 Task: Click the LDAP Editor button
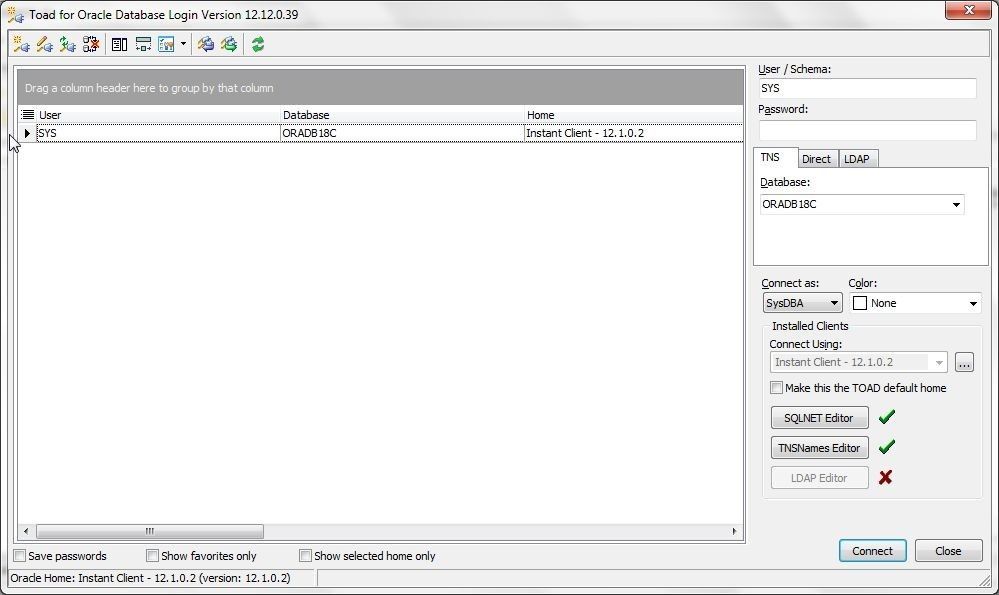tap(819, 478)
